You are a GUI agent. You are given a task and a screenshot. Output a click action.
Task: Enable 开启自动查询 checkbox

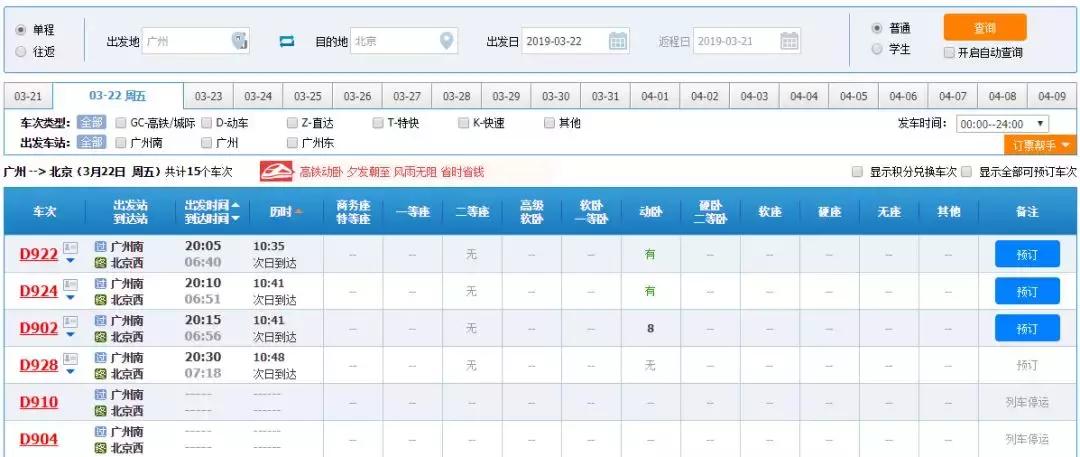coord(949,52)
